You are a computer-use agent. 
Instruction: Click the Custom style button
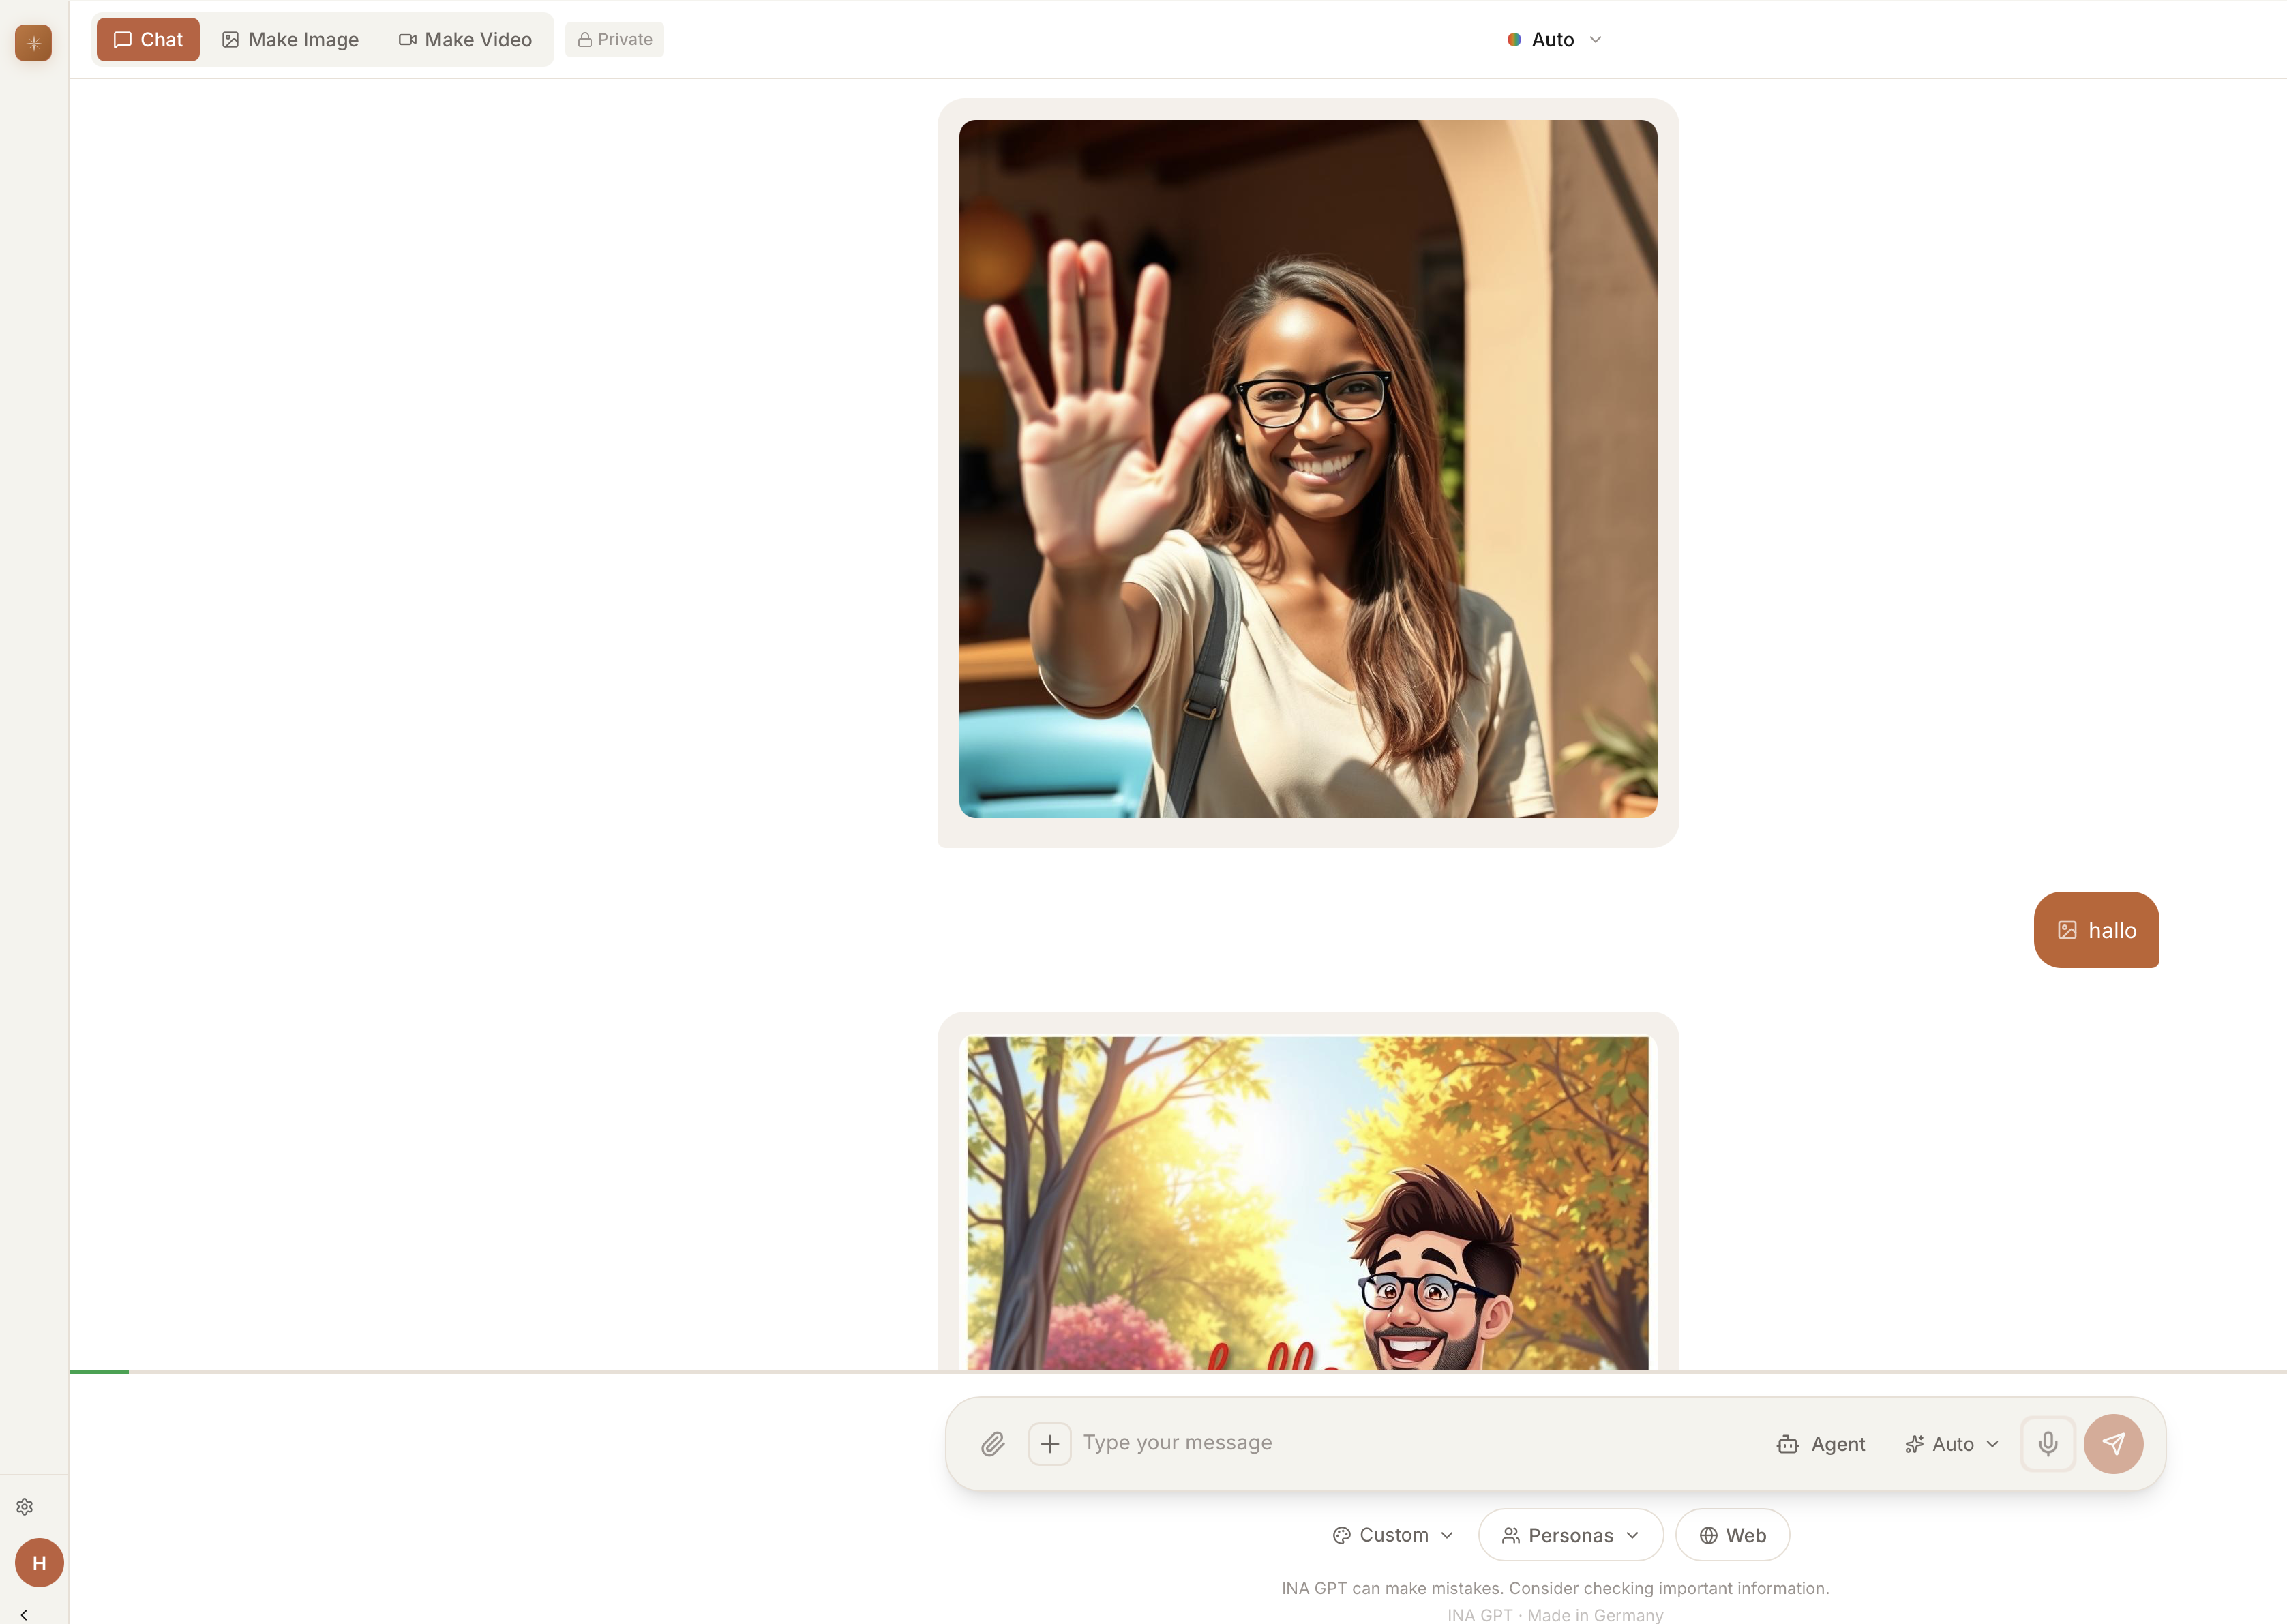coord(1392,1535)
